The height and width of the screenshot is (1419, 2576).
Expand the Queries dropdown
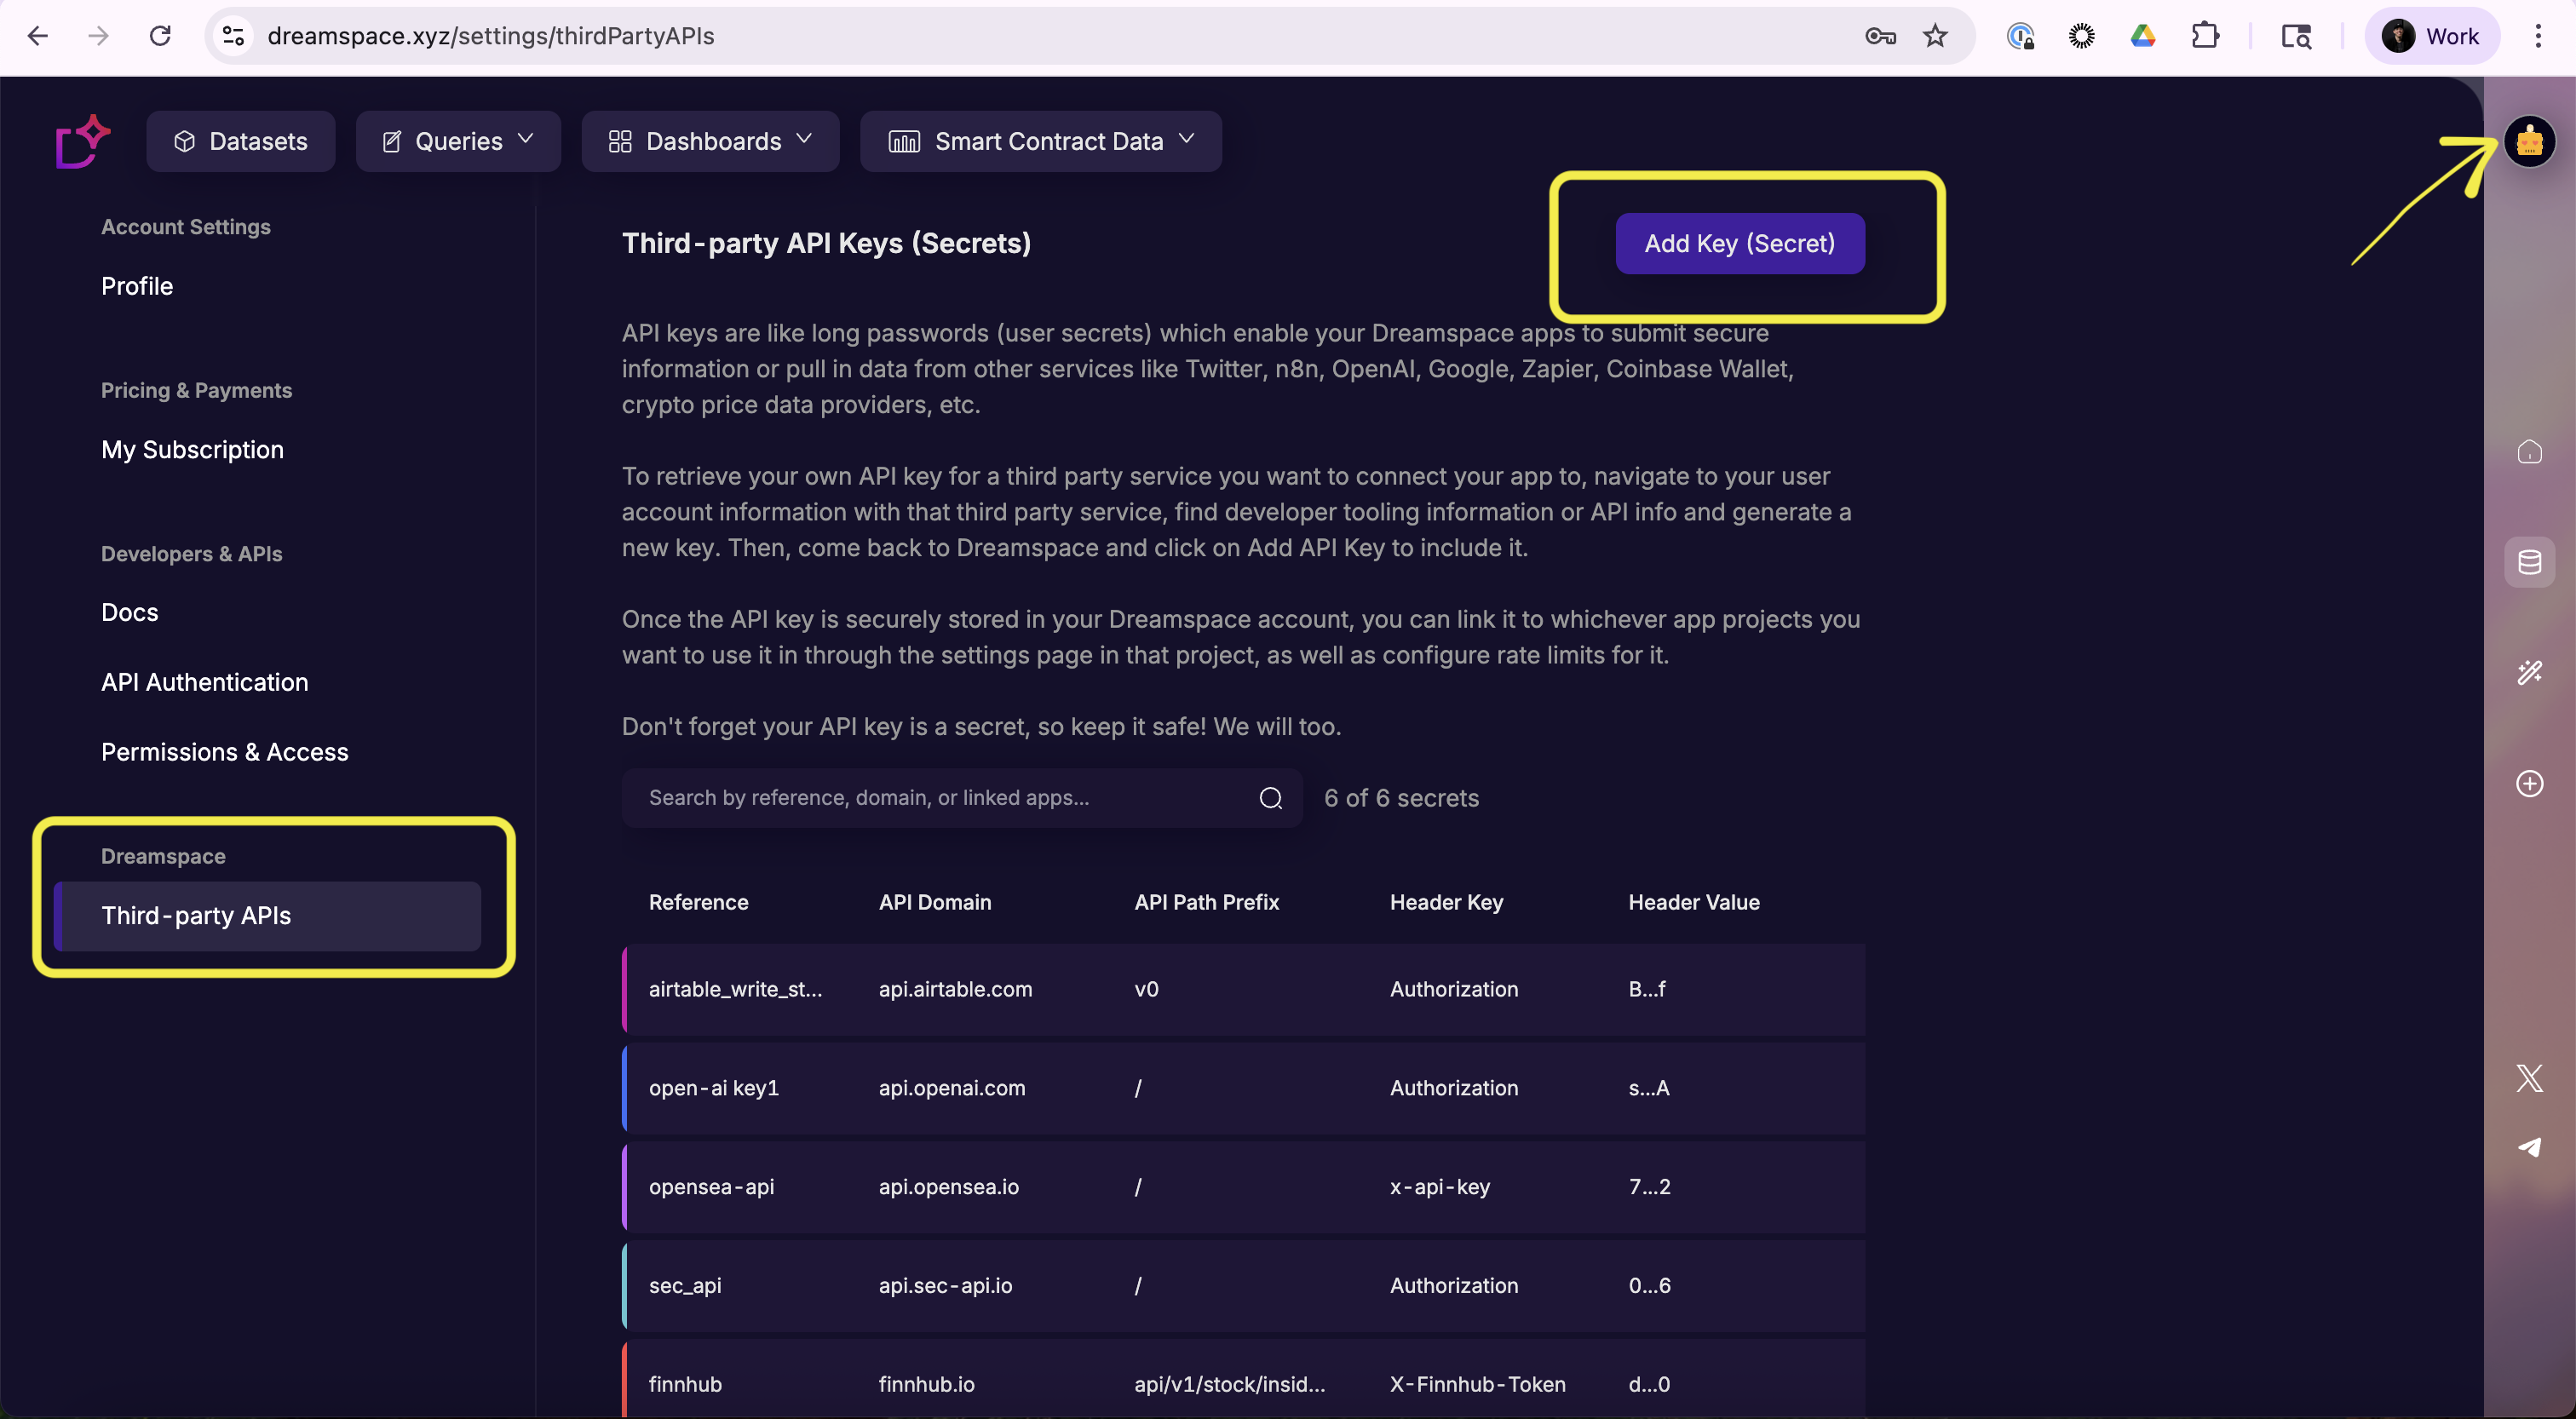pyautogui.click(x=458, y=141)
